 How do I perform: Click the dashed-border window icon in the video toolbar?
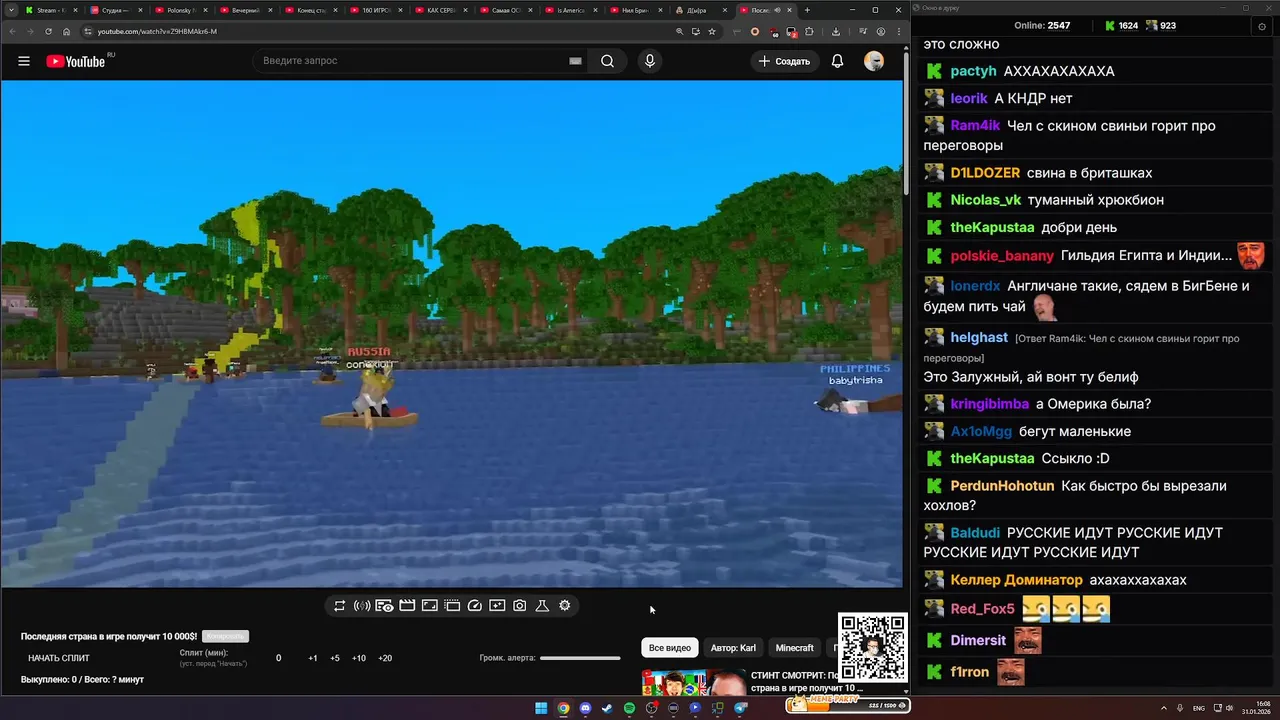(452, 606)
